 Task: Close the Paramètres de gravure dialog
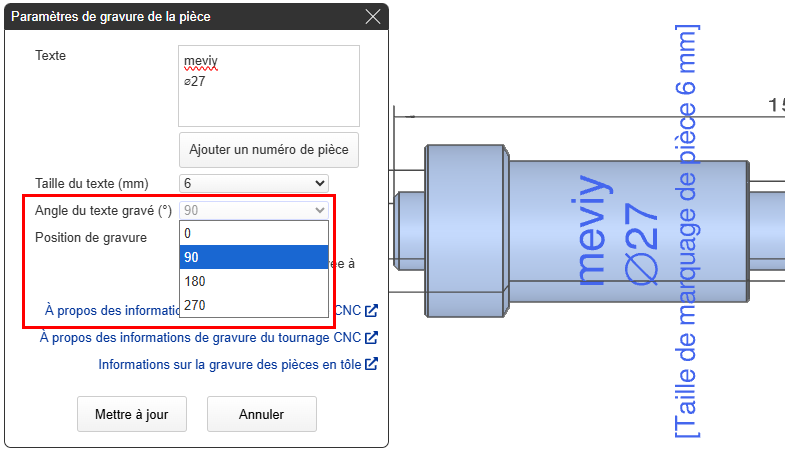coord(373,17)
